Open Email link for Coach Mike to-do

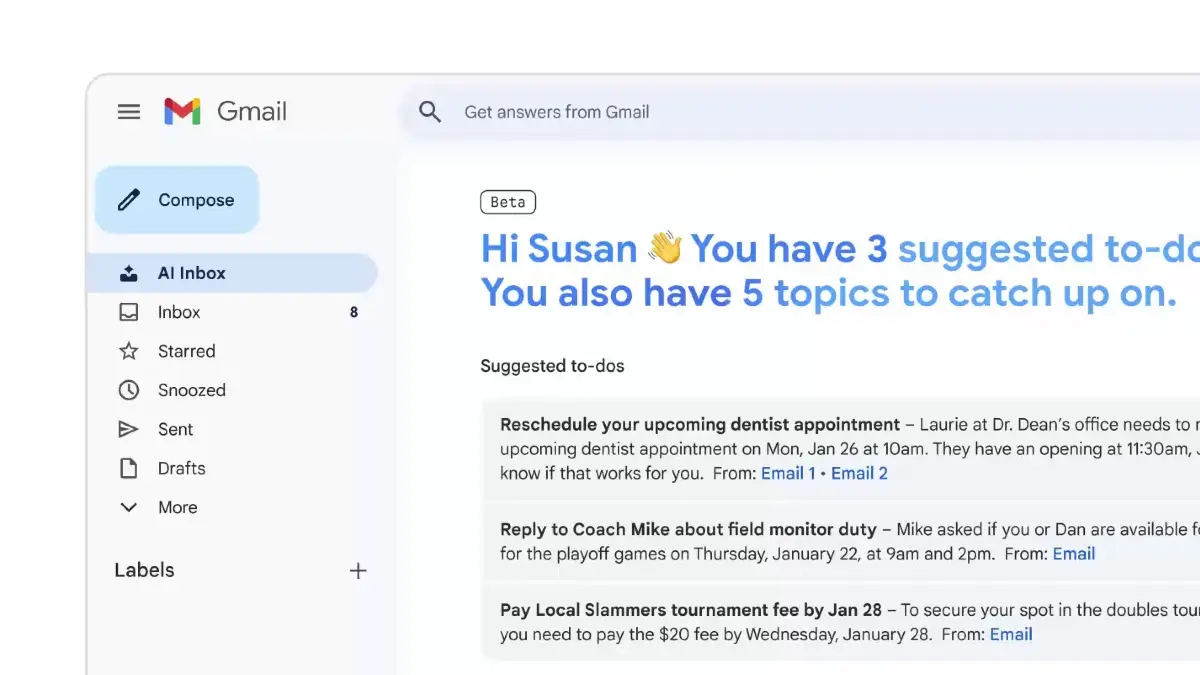1074,553
